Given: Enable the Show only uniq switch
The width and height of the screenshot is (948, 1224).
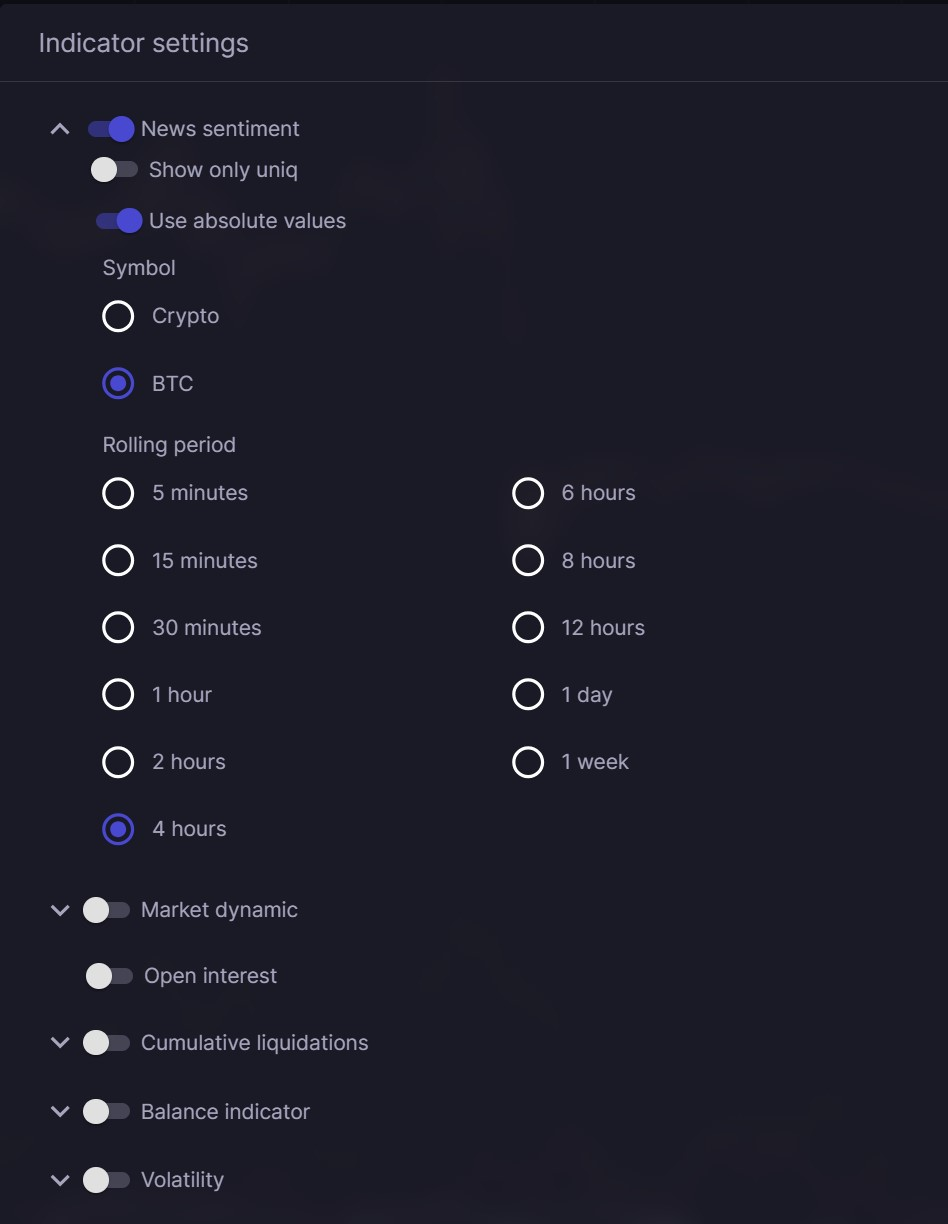Looking at the screenshot, I should point(114,170).
